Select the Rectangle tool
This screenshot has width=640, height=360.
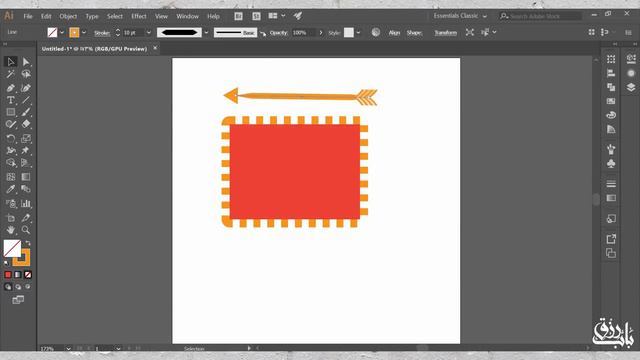coord(11,112)
